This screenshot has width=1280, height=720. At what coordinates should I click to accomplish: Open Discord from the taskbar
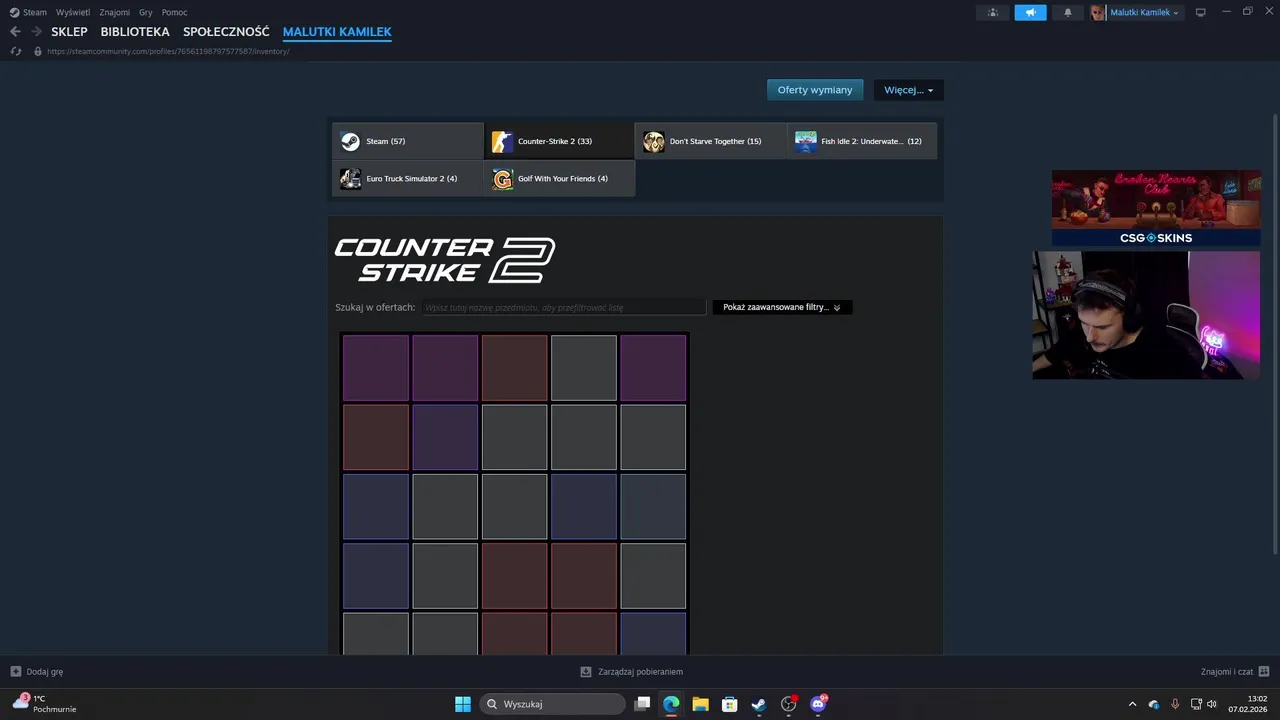819,704
